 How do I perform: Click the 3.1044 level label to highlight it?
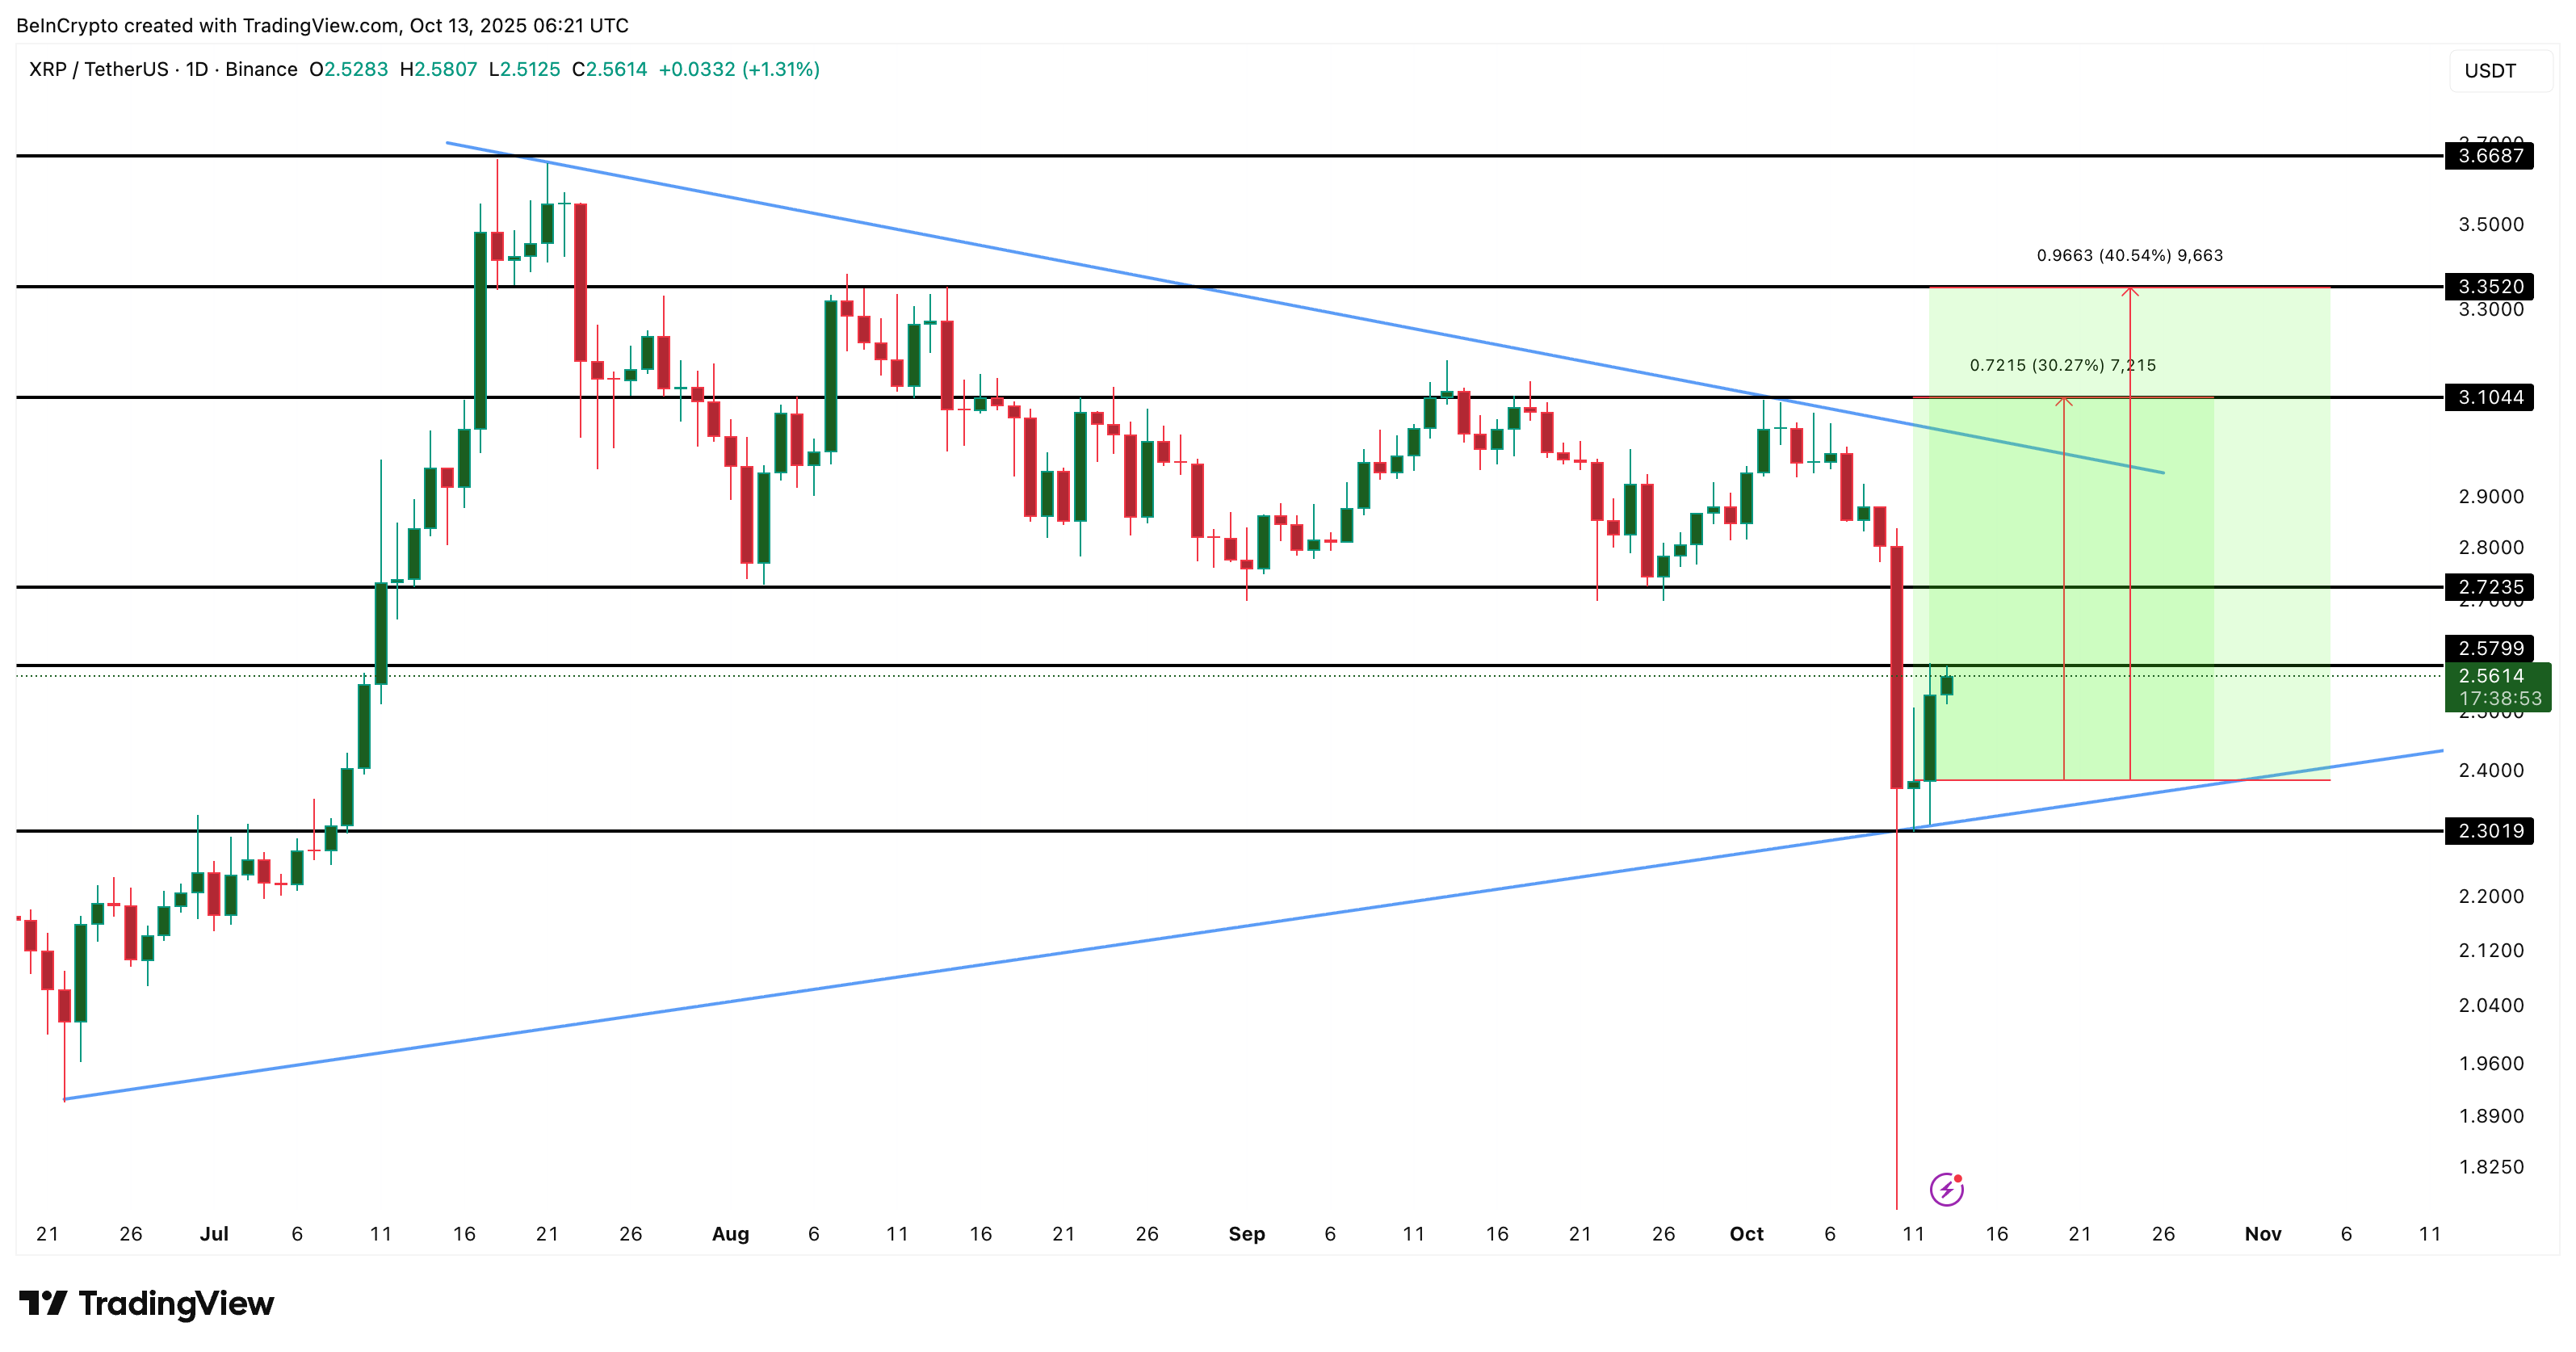(2490, 397)
